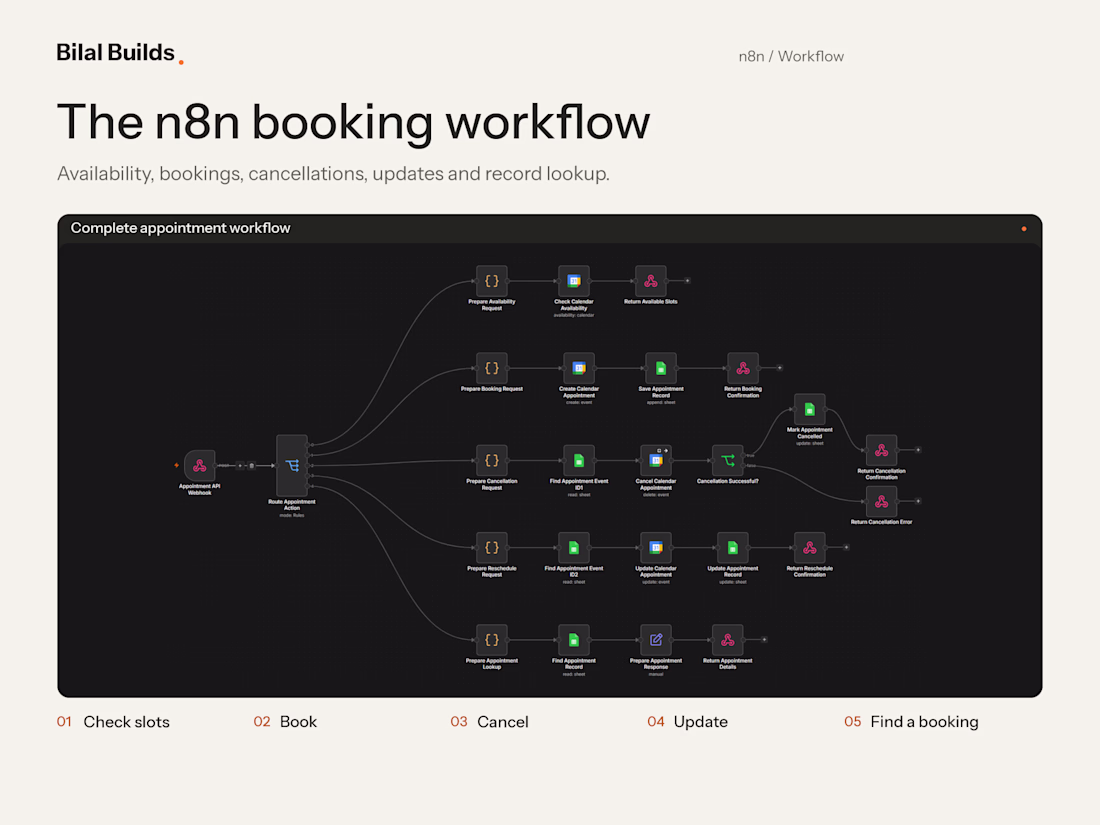The height and width of the screenshot is (825, 1100).
Task: Open the Return Reschedule Confirmation node
Action: coord(810,547)
